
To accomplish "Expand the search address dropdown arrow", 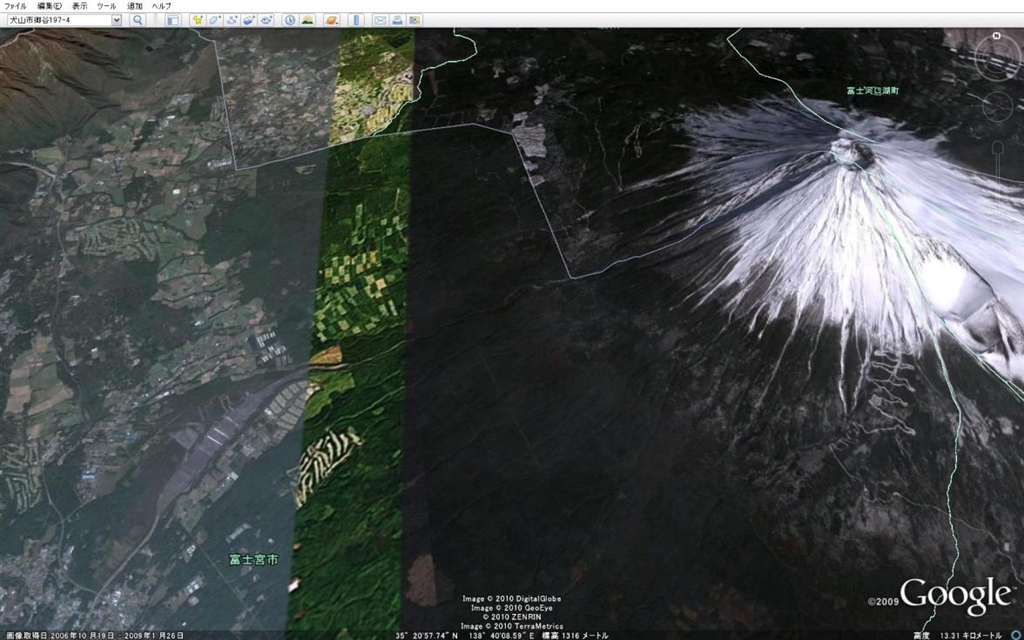I will click(x=116, y=20).
